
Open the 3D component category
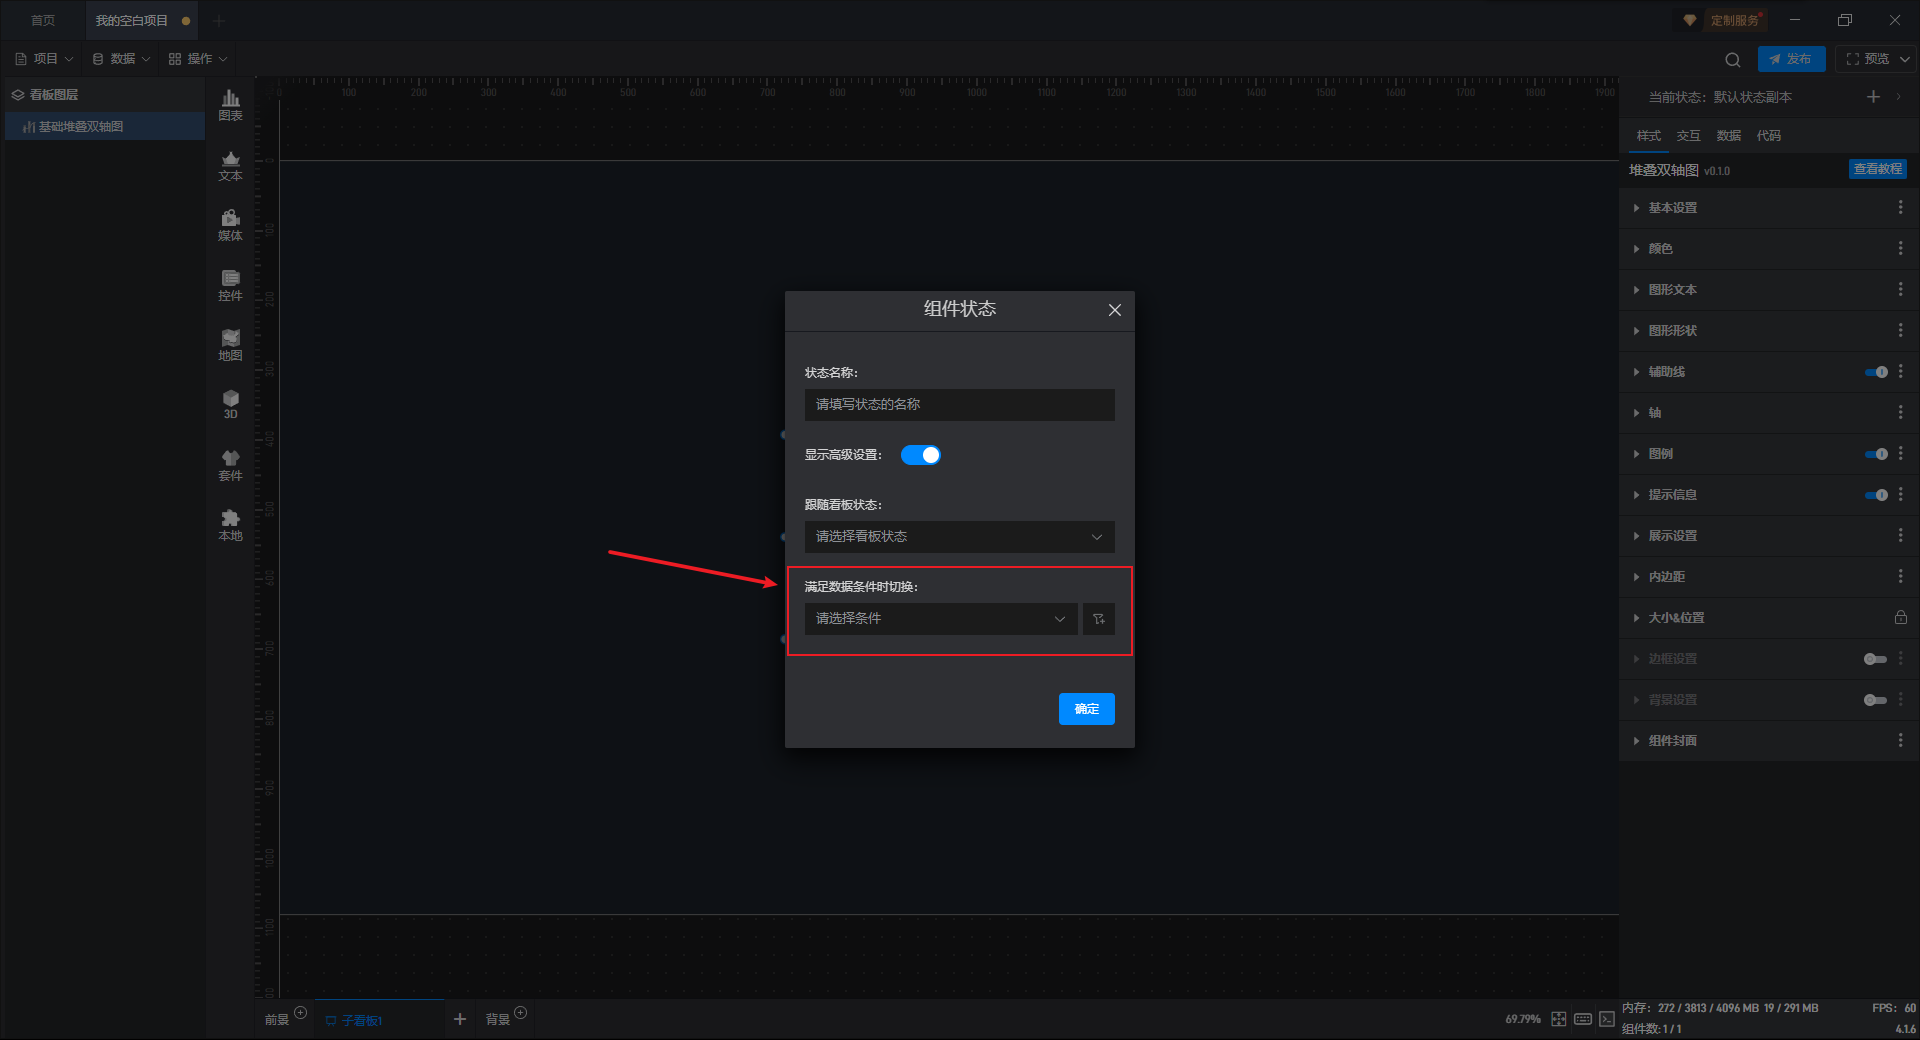(230, 404)
